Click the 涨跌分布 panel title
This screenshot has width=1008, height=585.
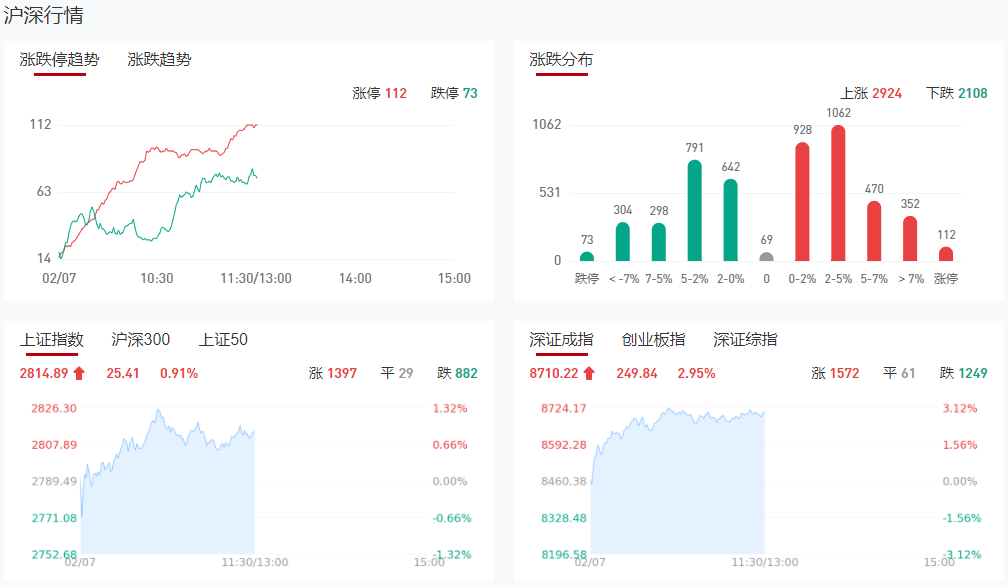(561, 60)
